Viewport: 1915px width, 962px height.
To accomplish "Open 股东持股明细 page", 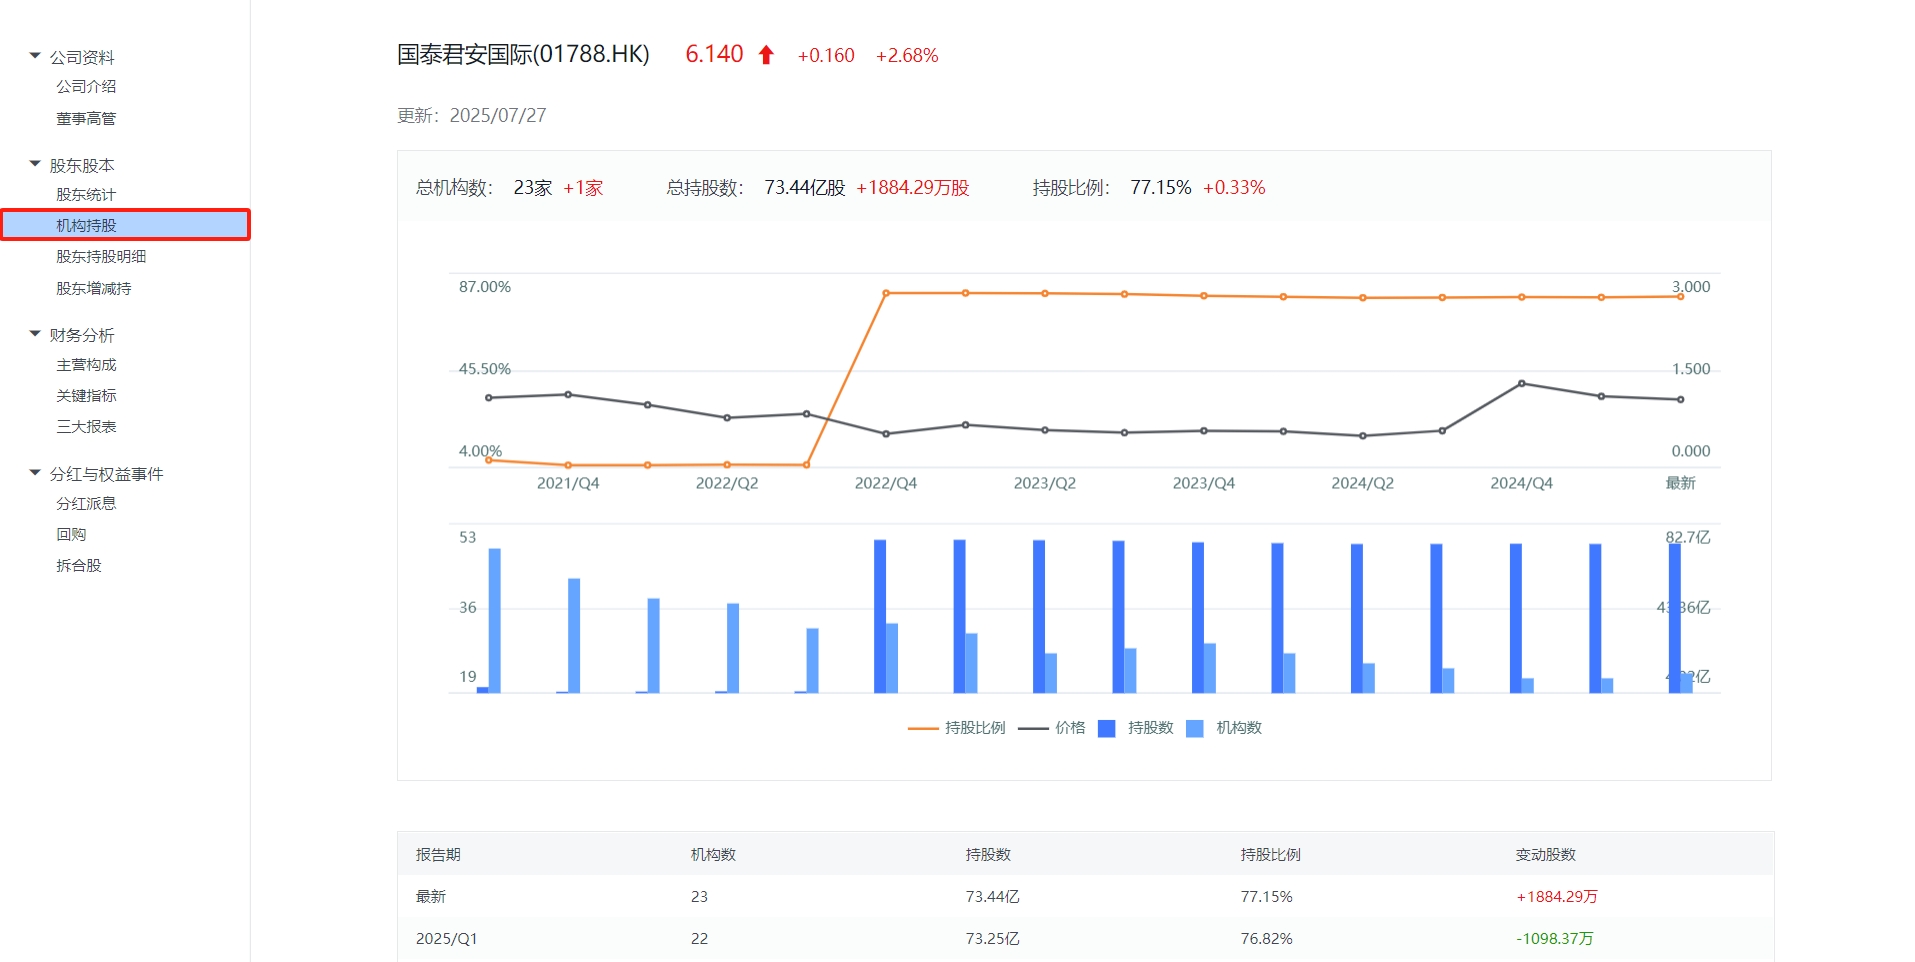I will 101,257.
